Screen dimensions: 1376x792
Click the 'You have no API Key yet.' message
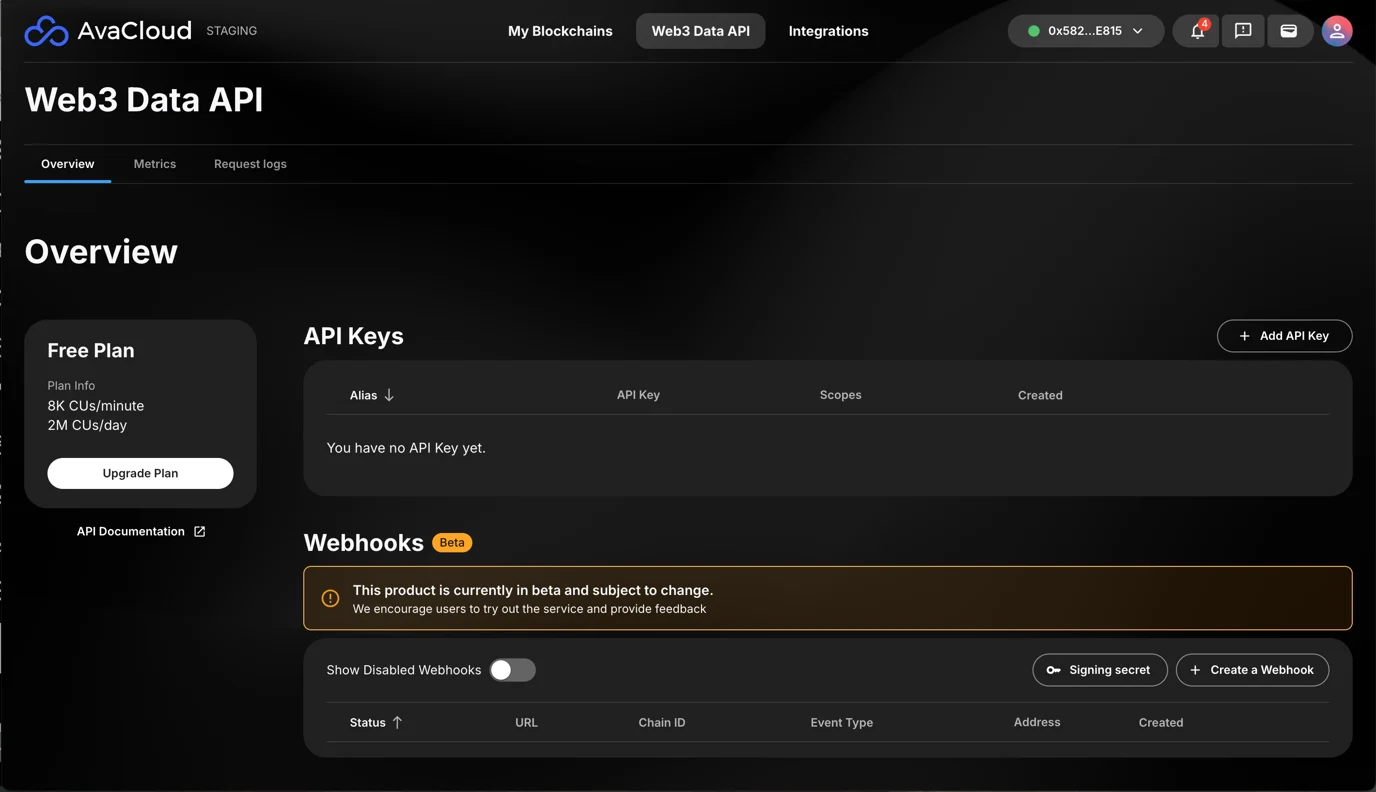pyautogui.click(x=406, y=448)
